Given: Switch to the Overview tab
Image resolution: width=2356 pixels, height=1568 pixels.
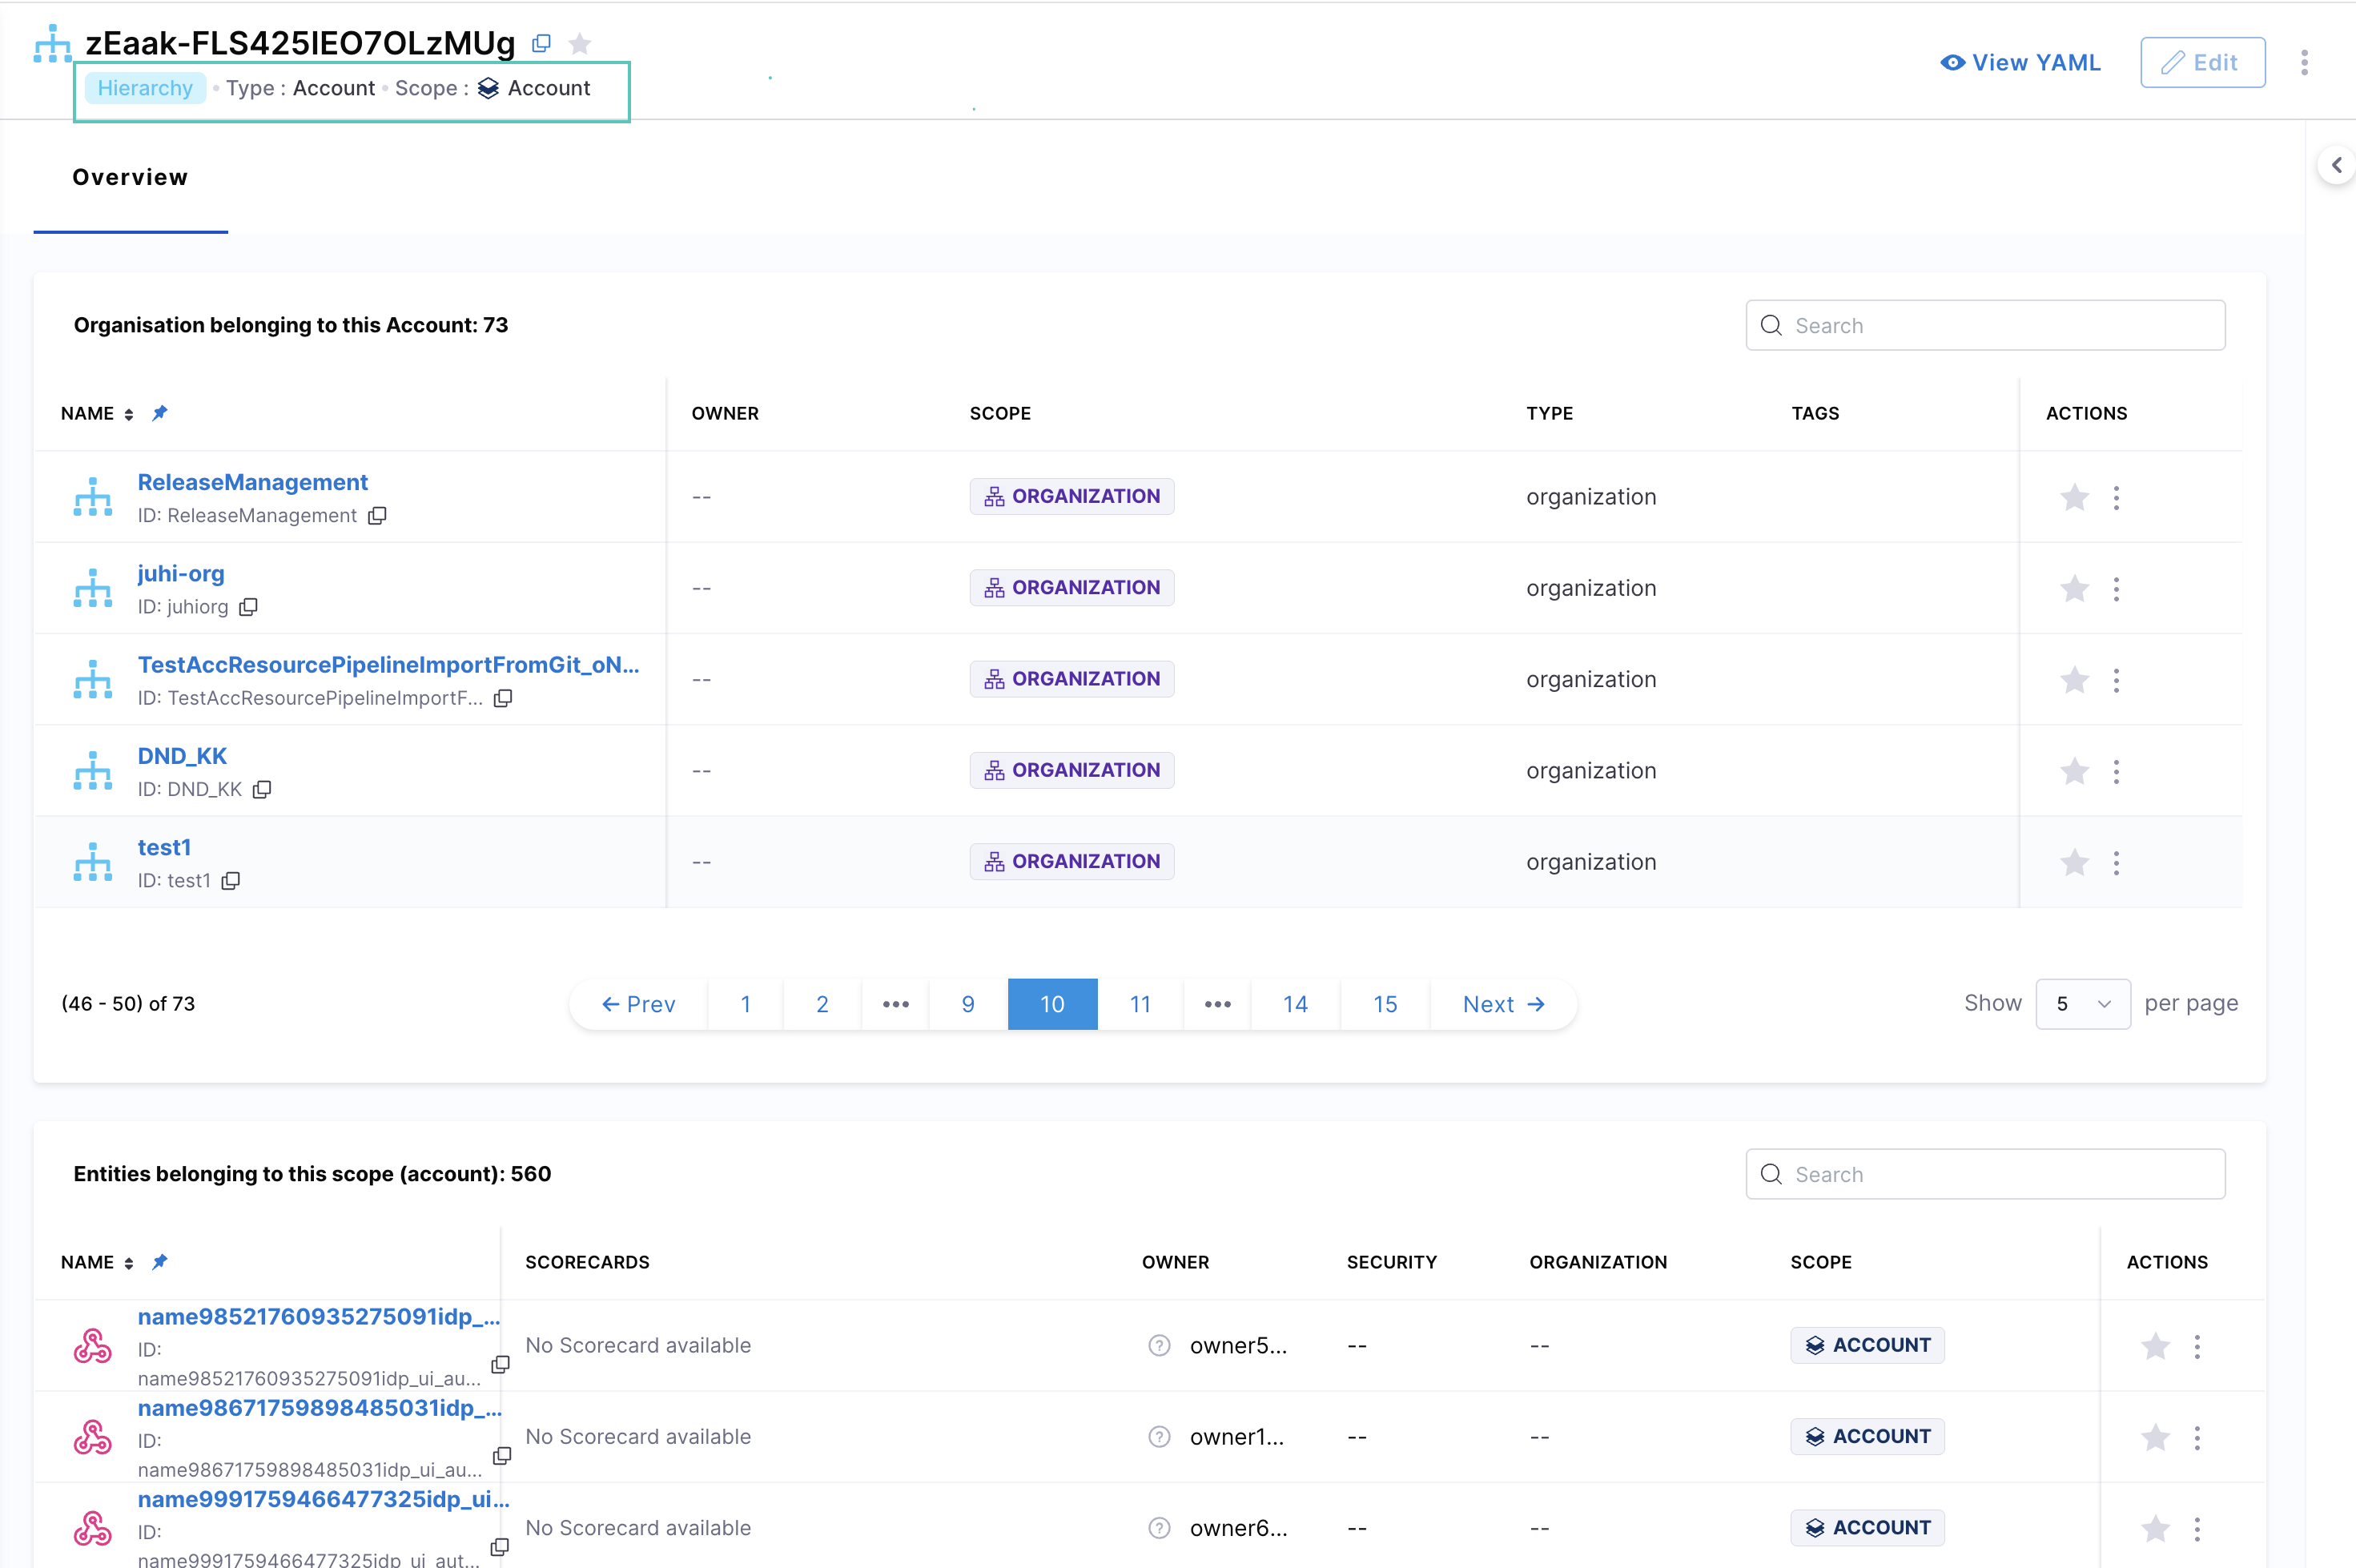Looking at the screenshot, I should (130, 178).
